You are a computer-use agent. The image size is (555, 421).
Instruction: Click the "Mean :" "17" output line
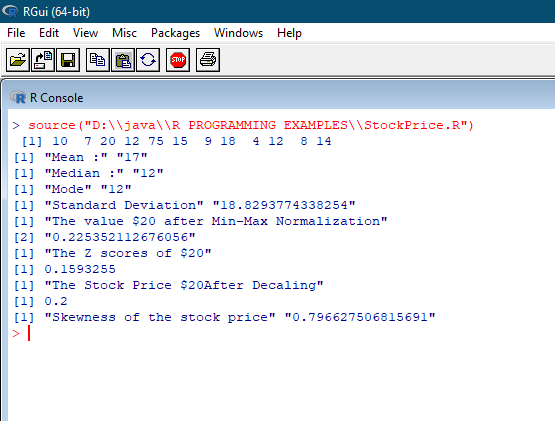[80, 157]
